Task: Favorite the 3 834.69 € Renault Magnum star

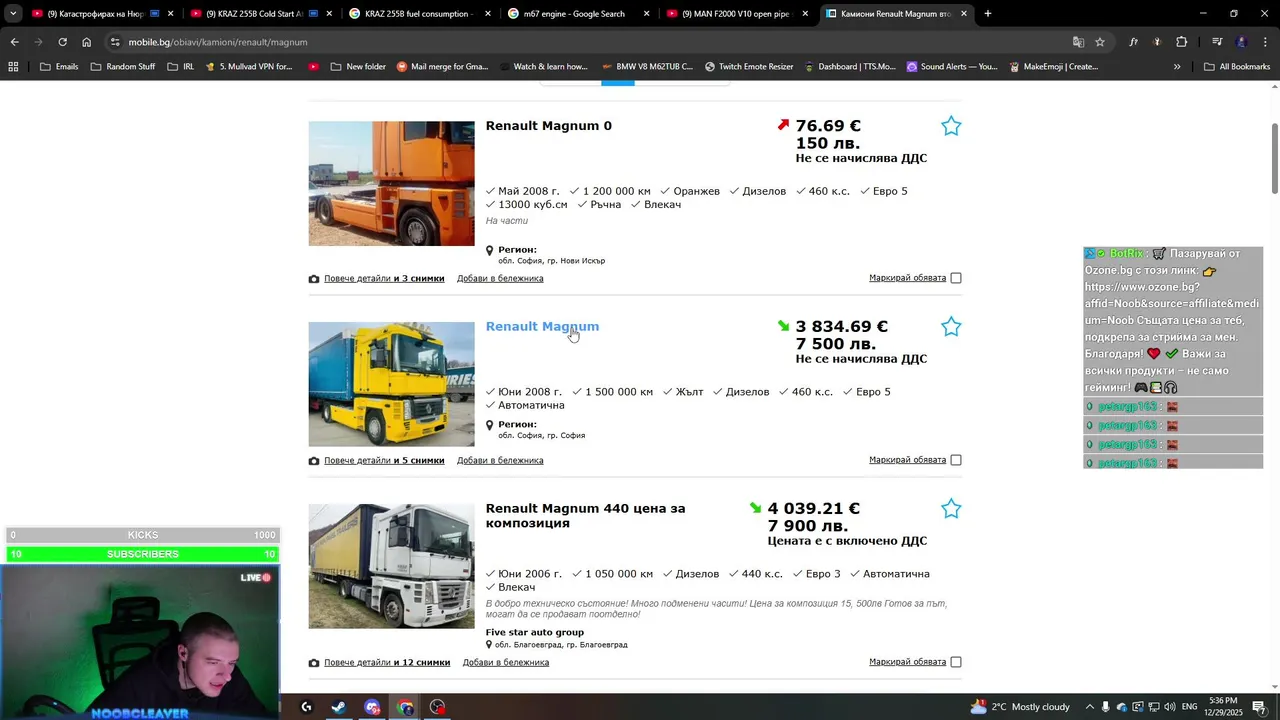Action: click(951, 327)
